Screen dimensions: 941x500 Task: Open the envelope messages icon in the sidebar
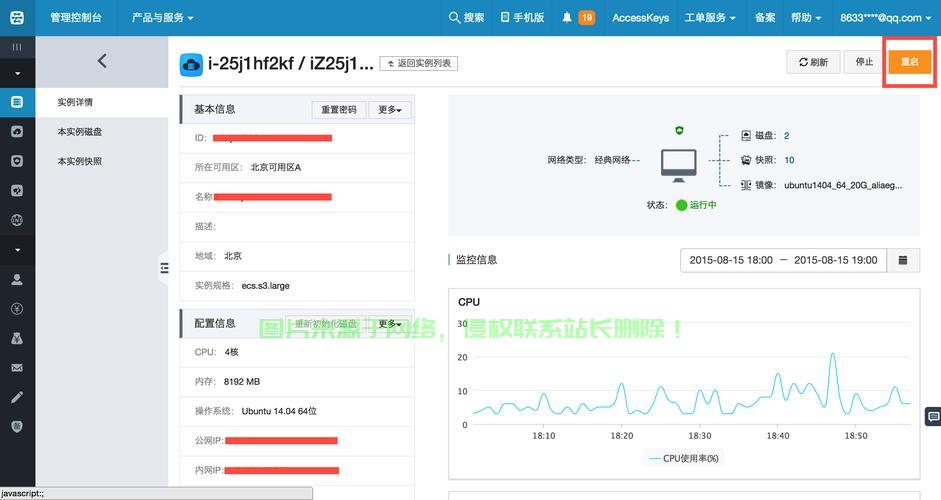17,367
